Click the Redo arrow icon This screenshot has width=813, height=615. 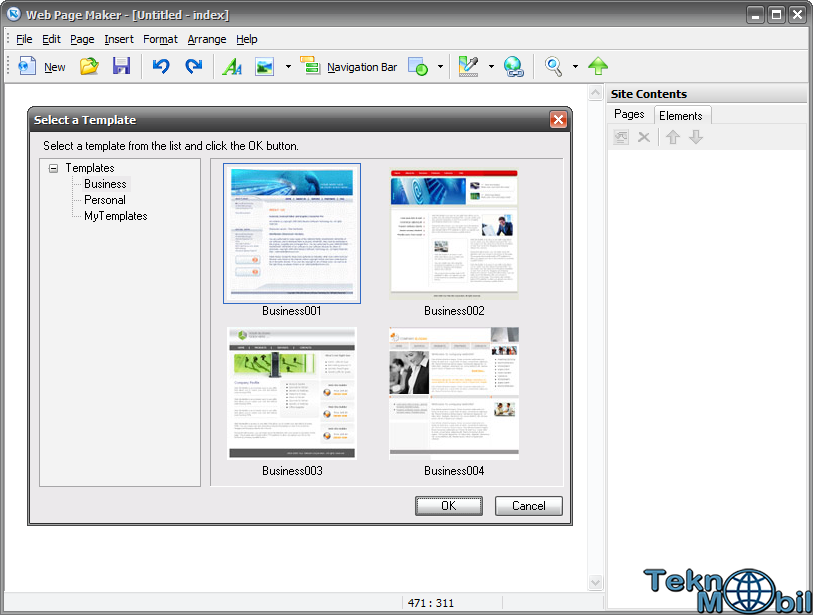[x=193, y=66]
